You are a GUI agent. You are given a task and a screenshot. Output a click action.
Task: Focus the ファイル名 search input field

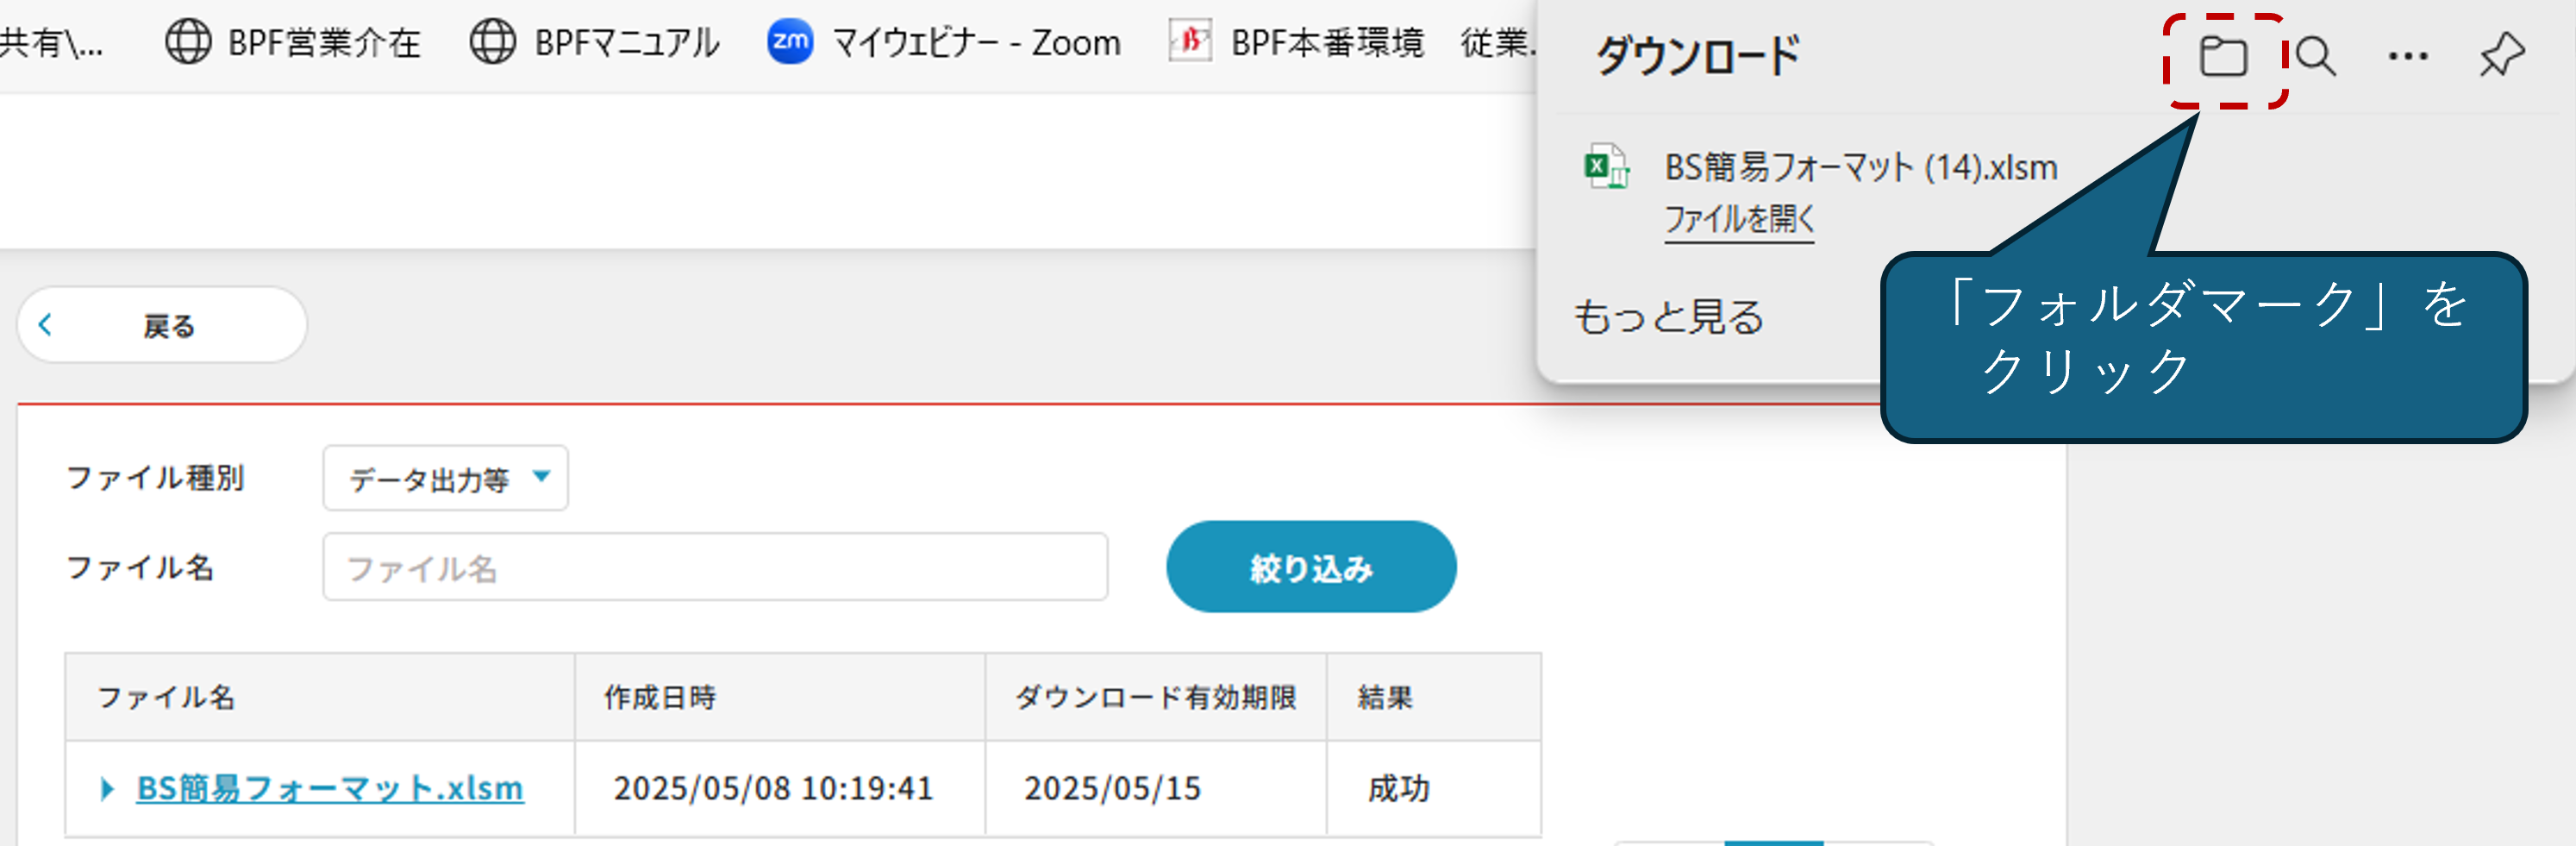pos(714,567)
